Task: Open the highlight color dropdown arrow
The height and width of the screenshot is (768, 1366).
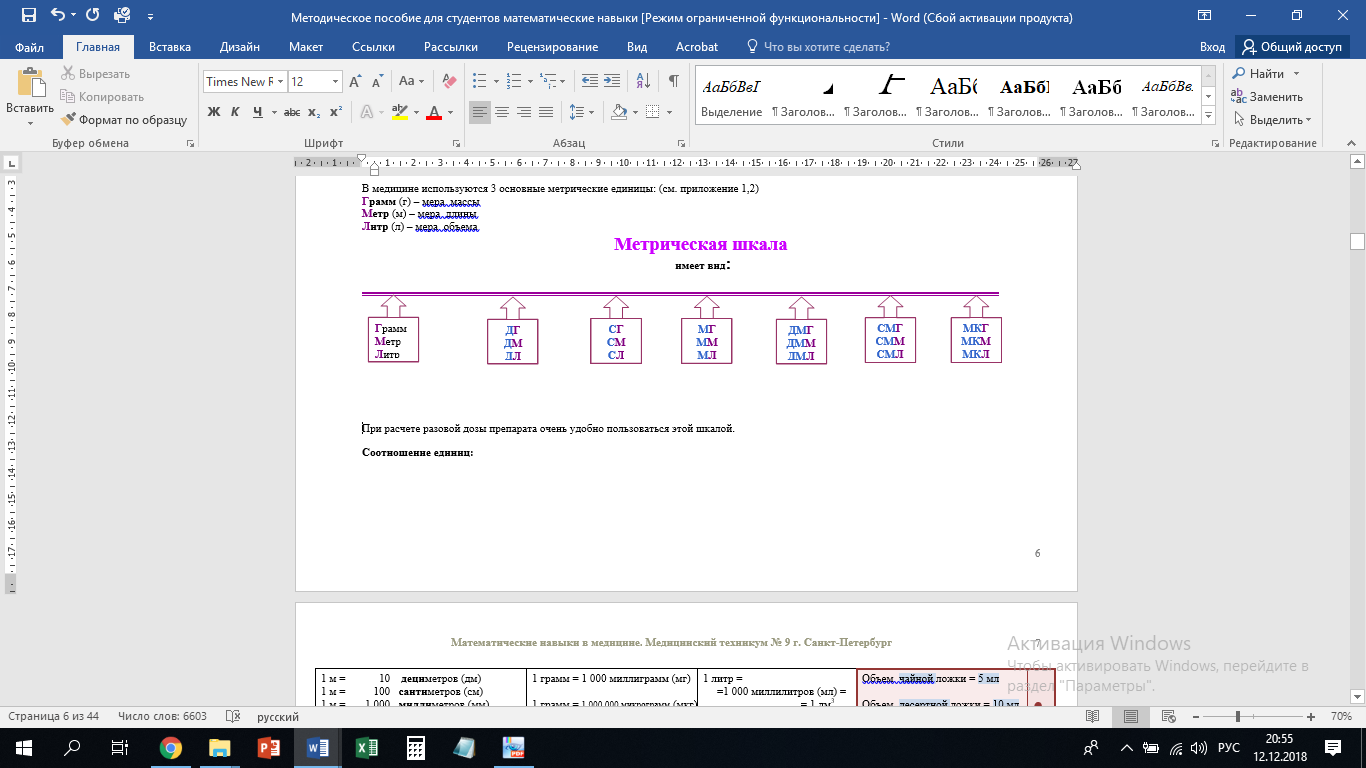Action: point(414,112)
